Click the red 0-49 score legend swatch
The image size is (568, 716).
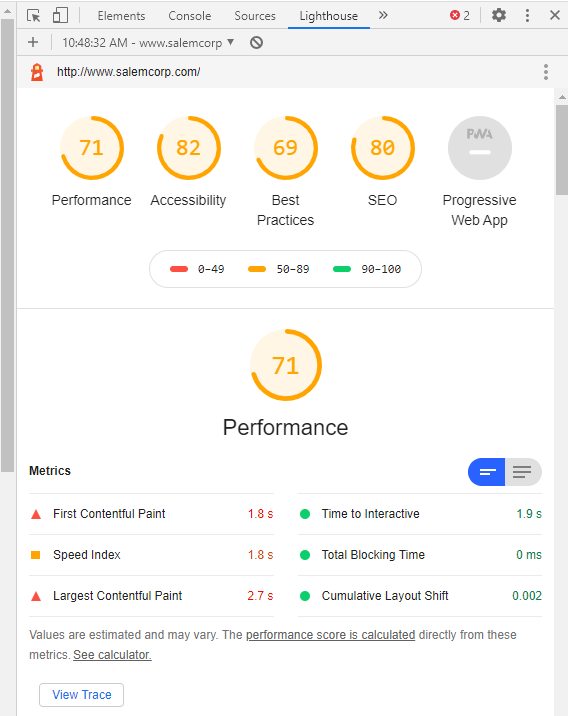click(179, 269)
